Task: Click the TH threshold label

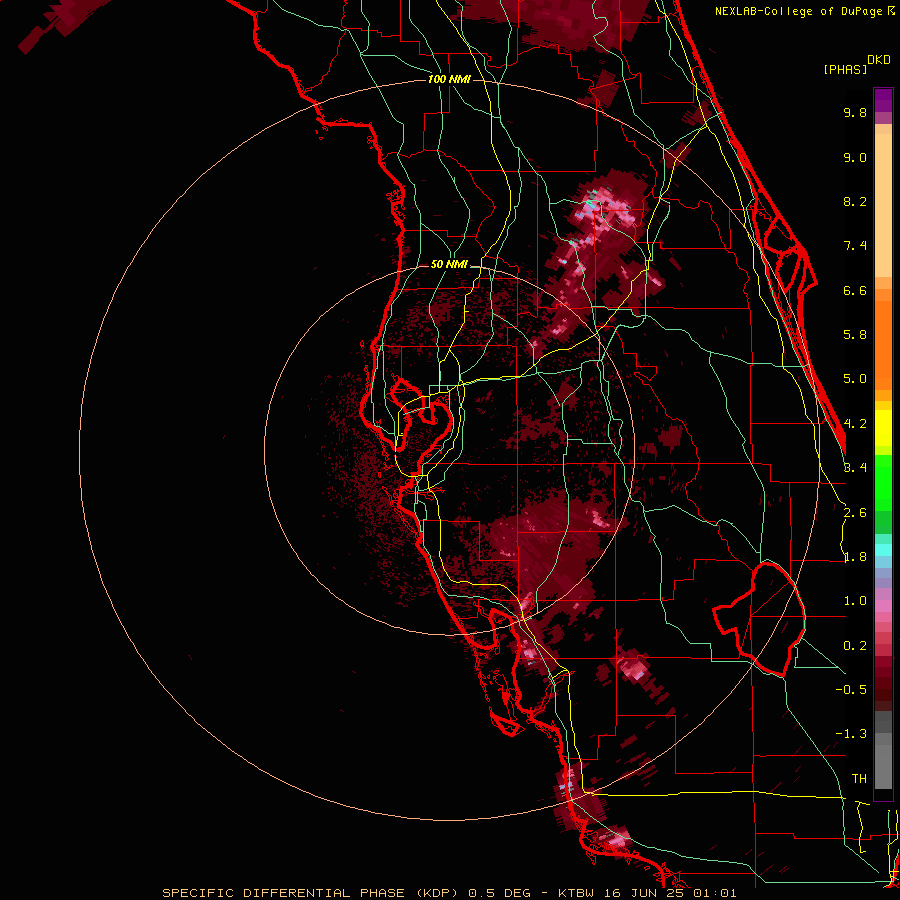Action: coord(859,779)
